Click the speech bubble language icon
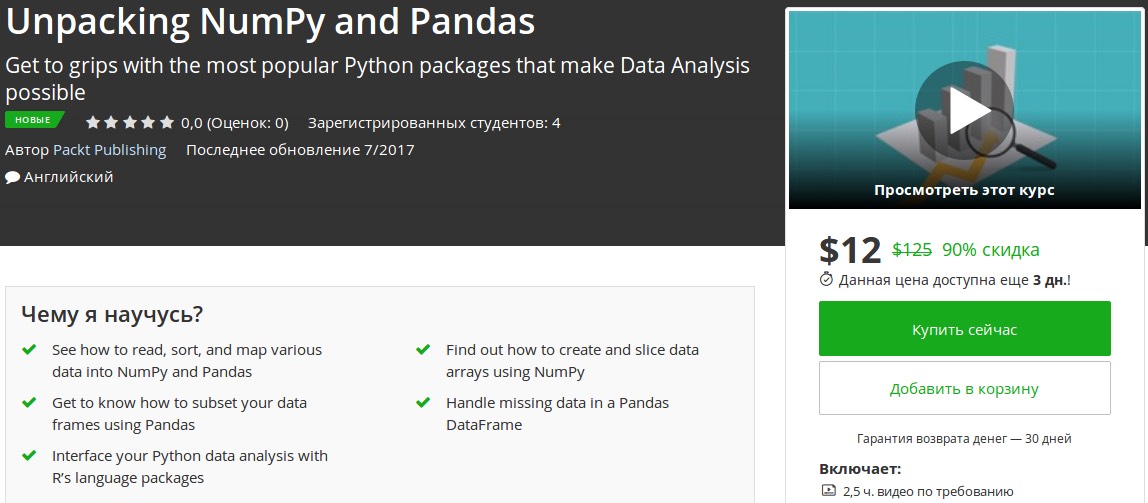The width and height of the screenshot is (1148, 503). coord(12,178)
